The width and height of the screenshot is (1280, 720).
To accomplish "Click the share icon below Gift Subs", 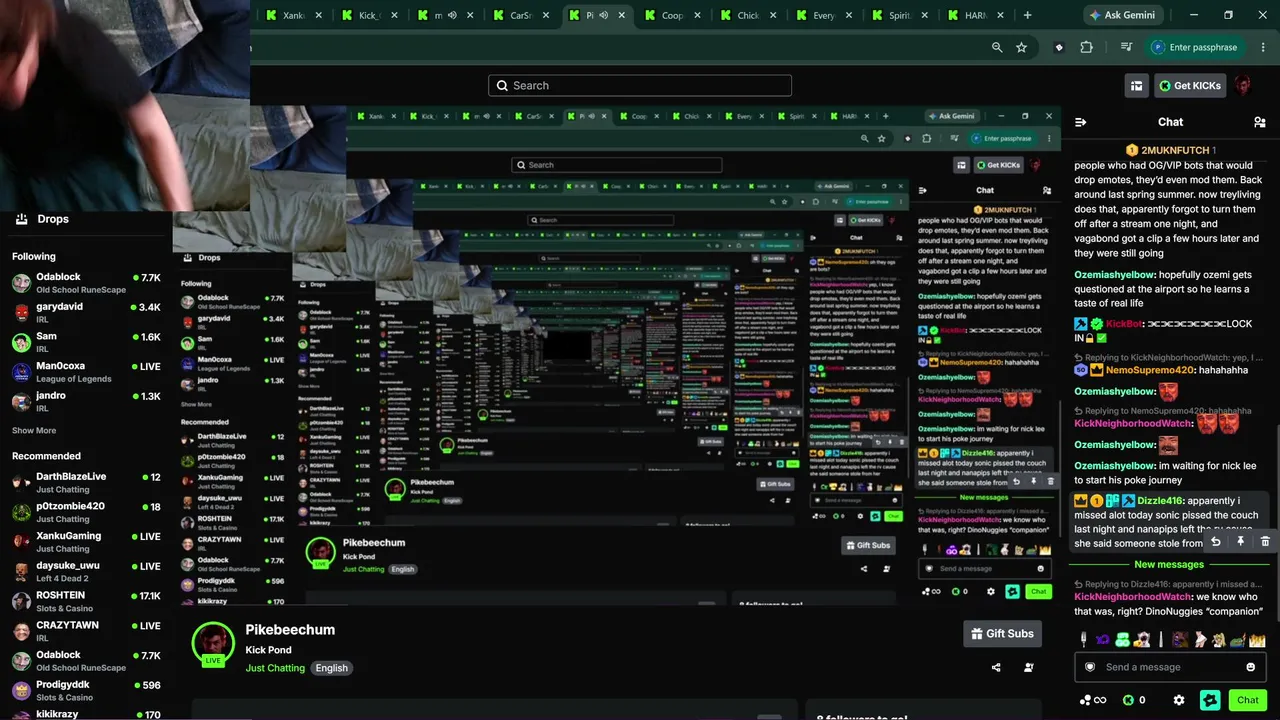I will click(x=996, y=667).
